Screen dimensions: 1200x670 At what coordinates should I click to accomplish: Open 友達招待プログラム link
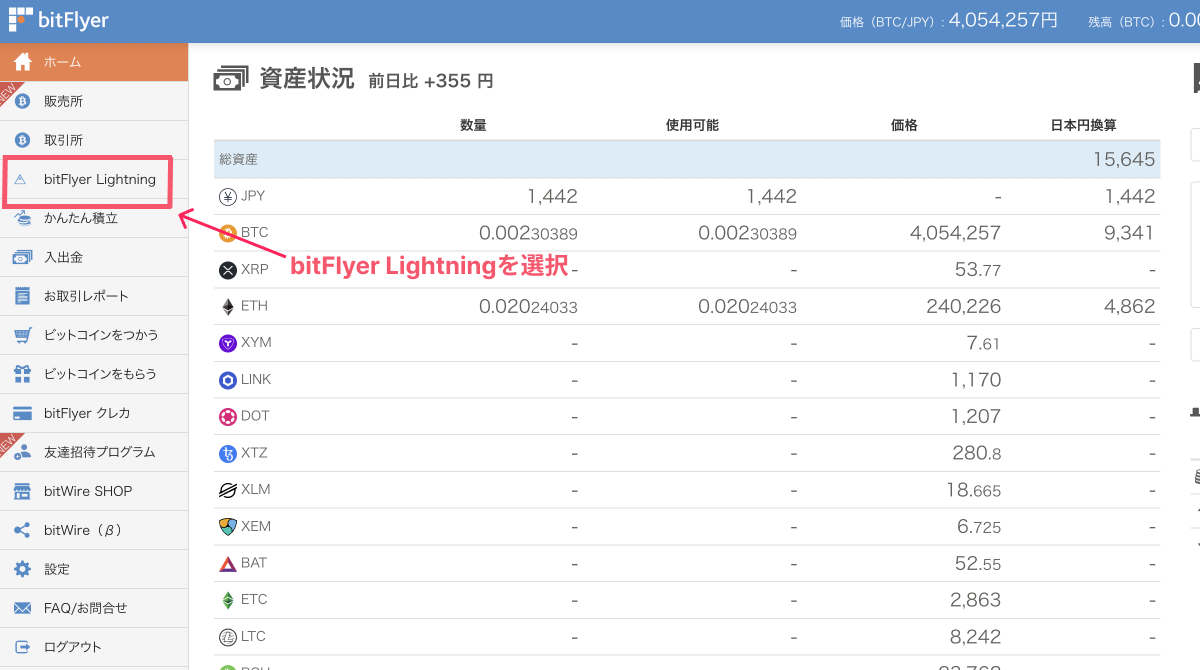[x=94, y=452]
